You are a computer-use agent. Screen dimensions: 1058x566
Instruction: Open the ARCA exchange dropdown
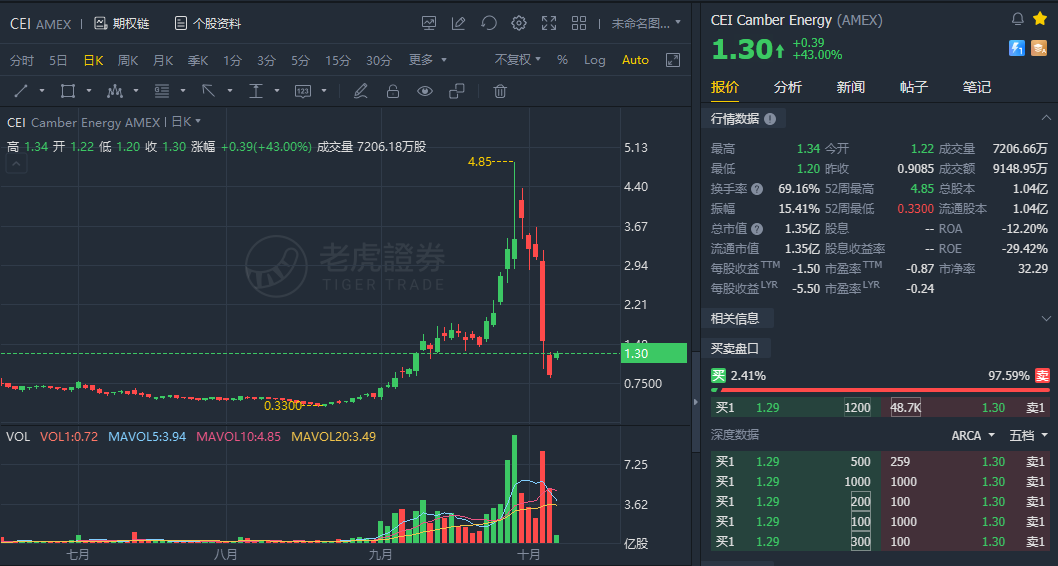click(x=973, y=436)
